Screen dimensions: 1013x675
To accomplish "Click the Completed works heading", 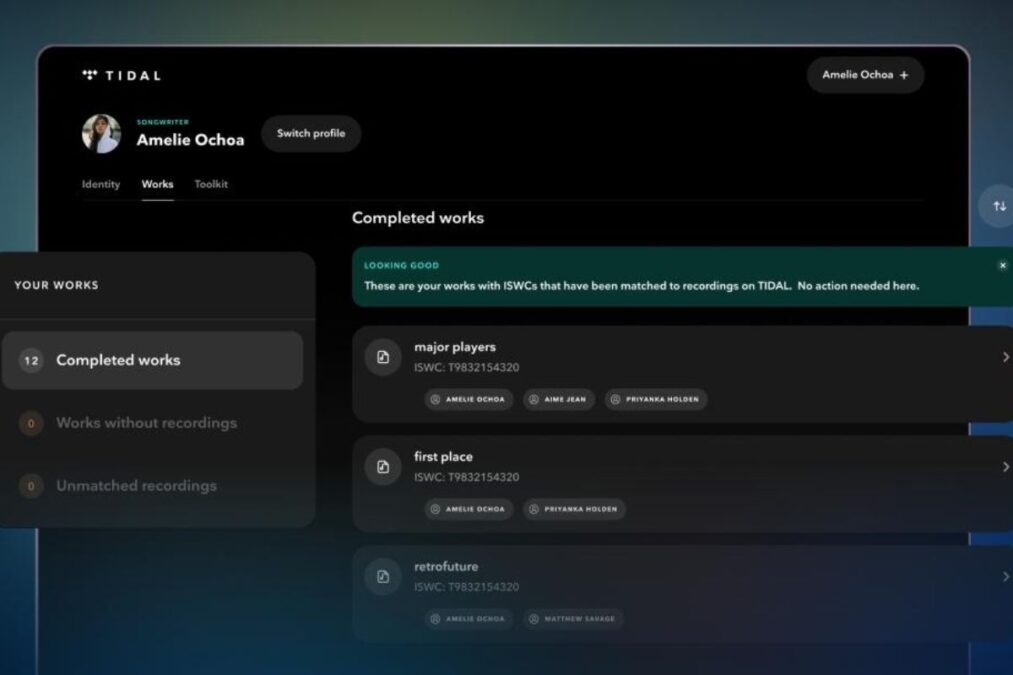I will pyautogui.click(x=418, y=218).
